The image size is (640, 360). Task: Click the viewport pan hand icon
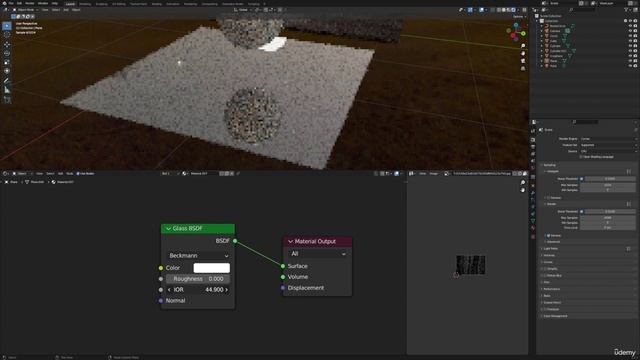click(523, 53)
